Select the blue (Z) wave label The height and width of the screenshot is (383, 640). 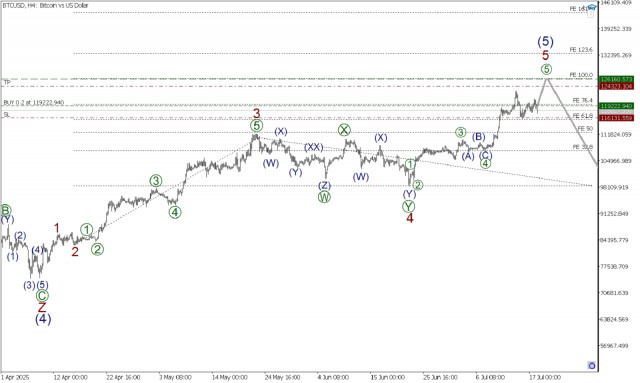[x=324, y=186]
